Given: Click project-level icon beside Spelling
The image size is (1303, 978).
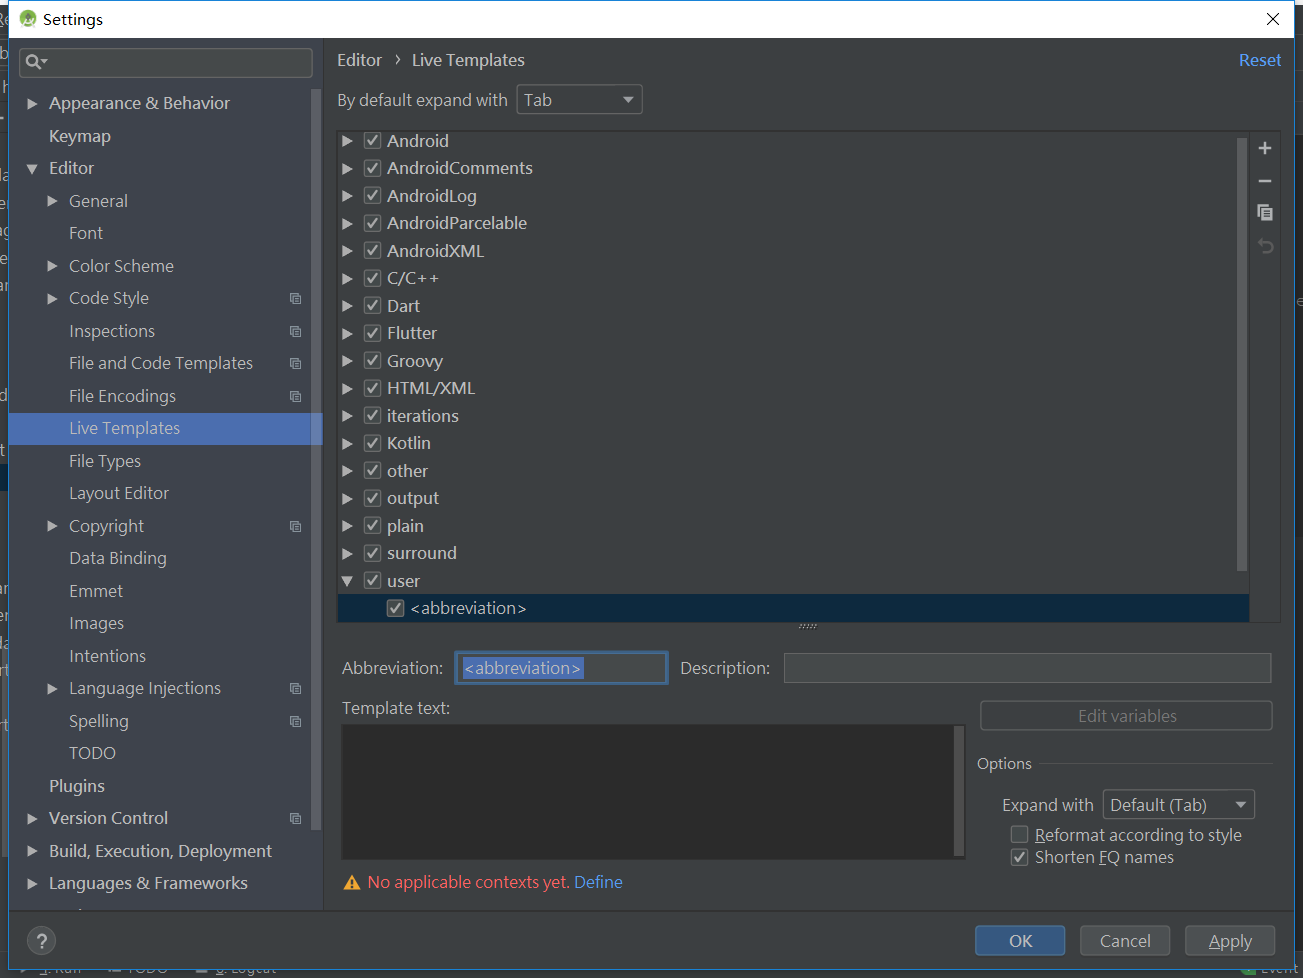Looking at the screenshot, I should pos(295,721).
